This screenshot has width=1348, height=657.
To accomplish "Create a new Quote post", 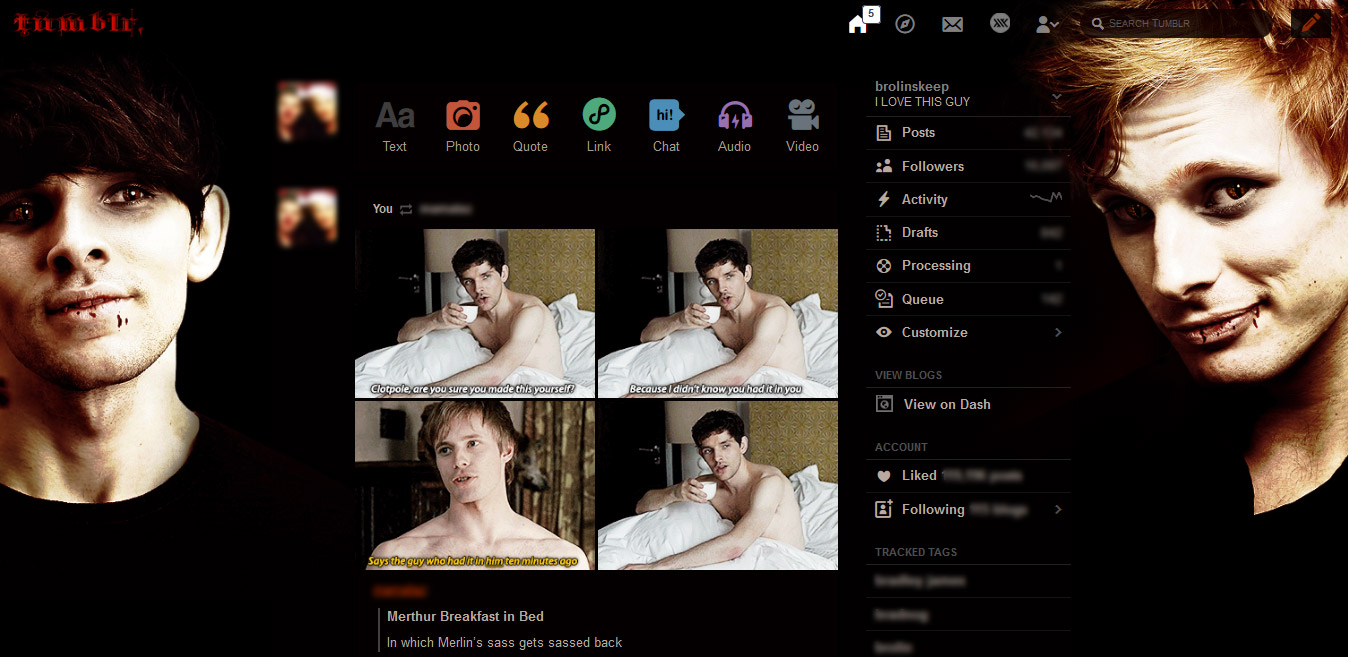I will point(531,125).
